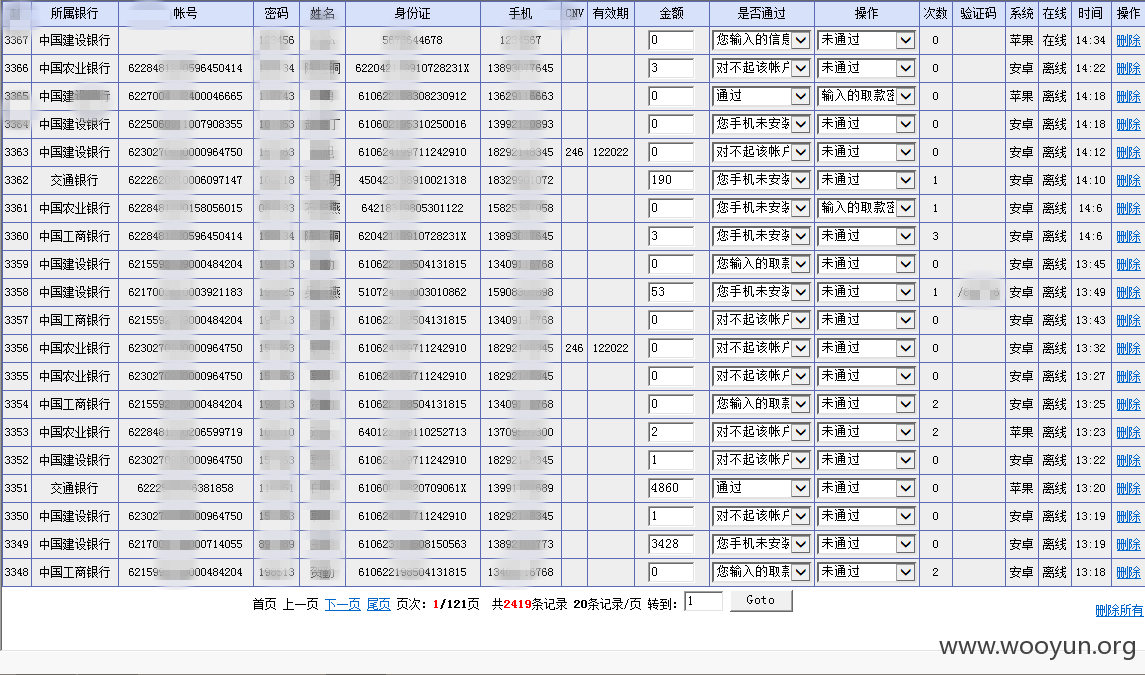This screenshot has height=675, width=1145.
Task: Delete row 3351 using 删除 link
Action: tap(1128, 489)
